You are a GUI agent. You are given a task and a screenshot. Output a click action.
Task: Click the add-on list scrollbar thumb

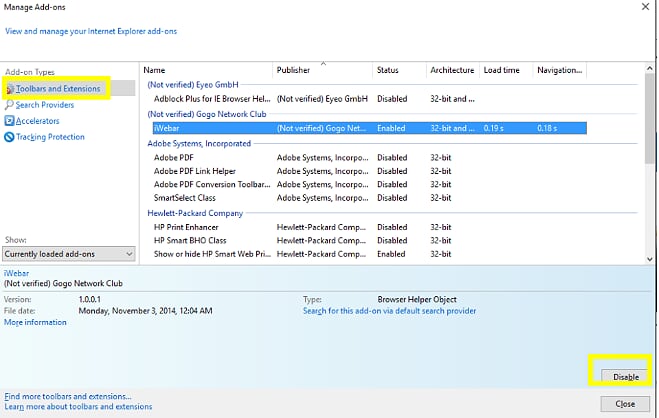(x=649, y=118)
